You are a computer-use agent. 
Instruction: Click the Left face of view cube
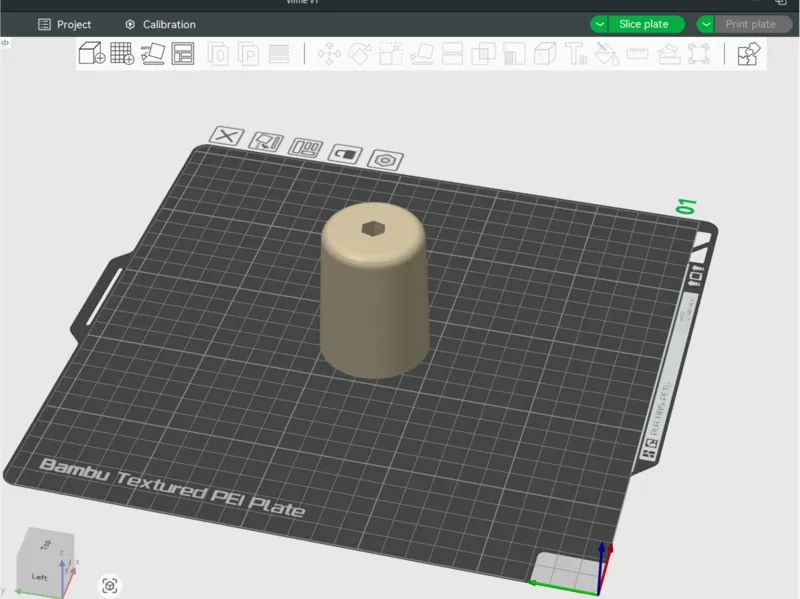click(x=39, y=577)
